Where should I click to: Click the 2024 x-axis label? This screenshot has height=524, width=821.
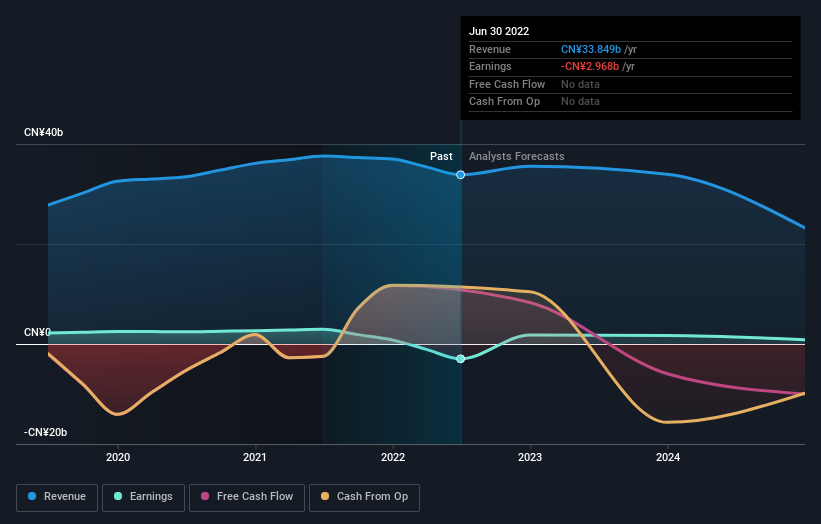point(668,457)
